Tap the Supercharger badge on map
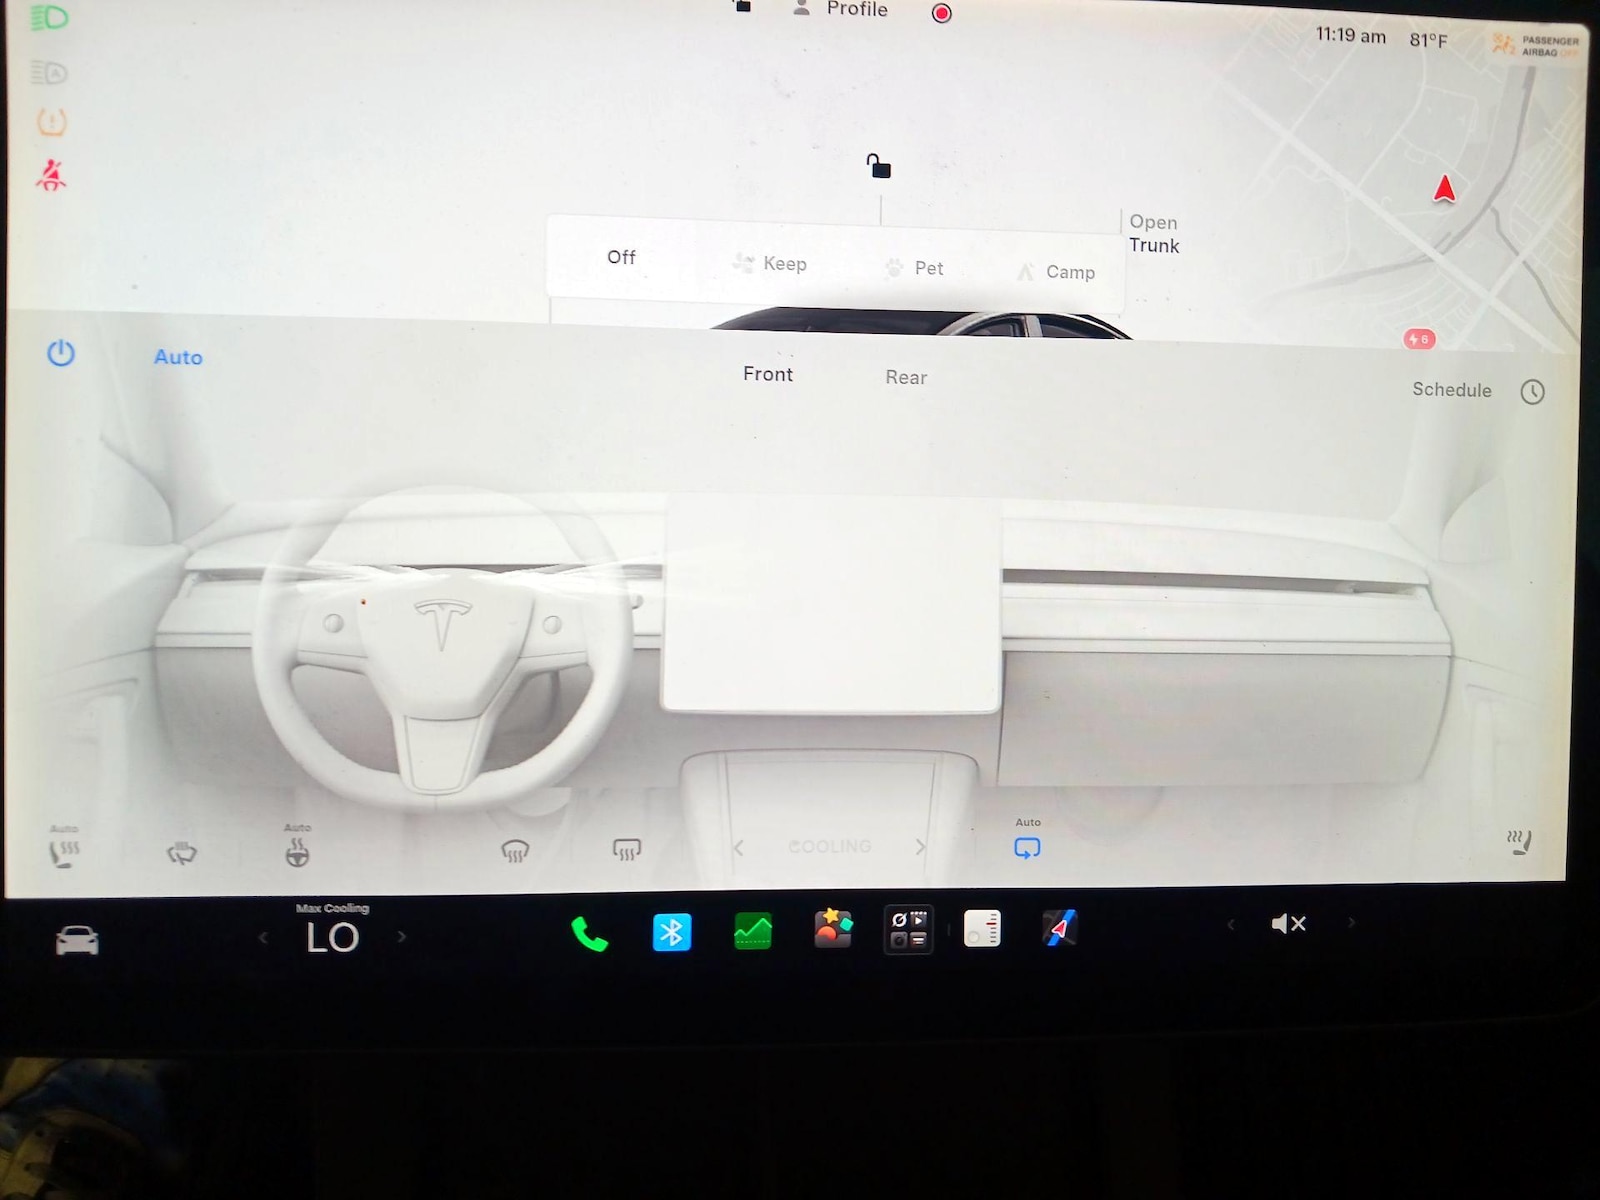 [1419, 339]
